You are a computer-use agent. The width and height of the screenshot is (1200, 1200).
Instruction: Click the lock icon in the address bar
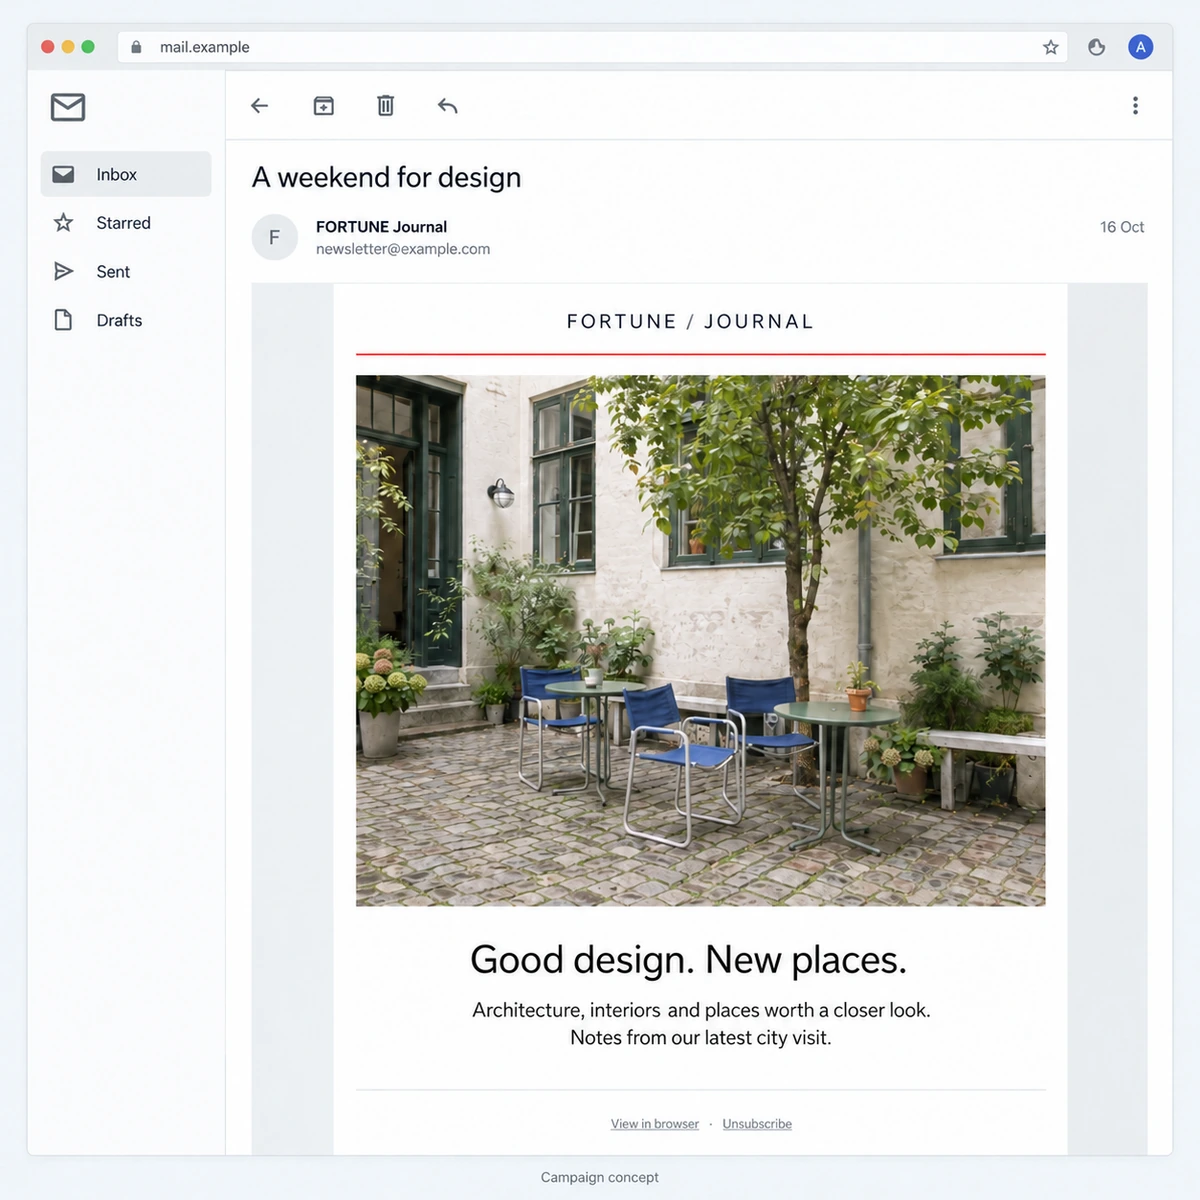[x=137, y=47]
